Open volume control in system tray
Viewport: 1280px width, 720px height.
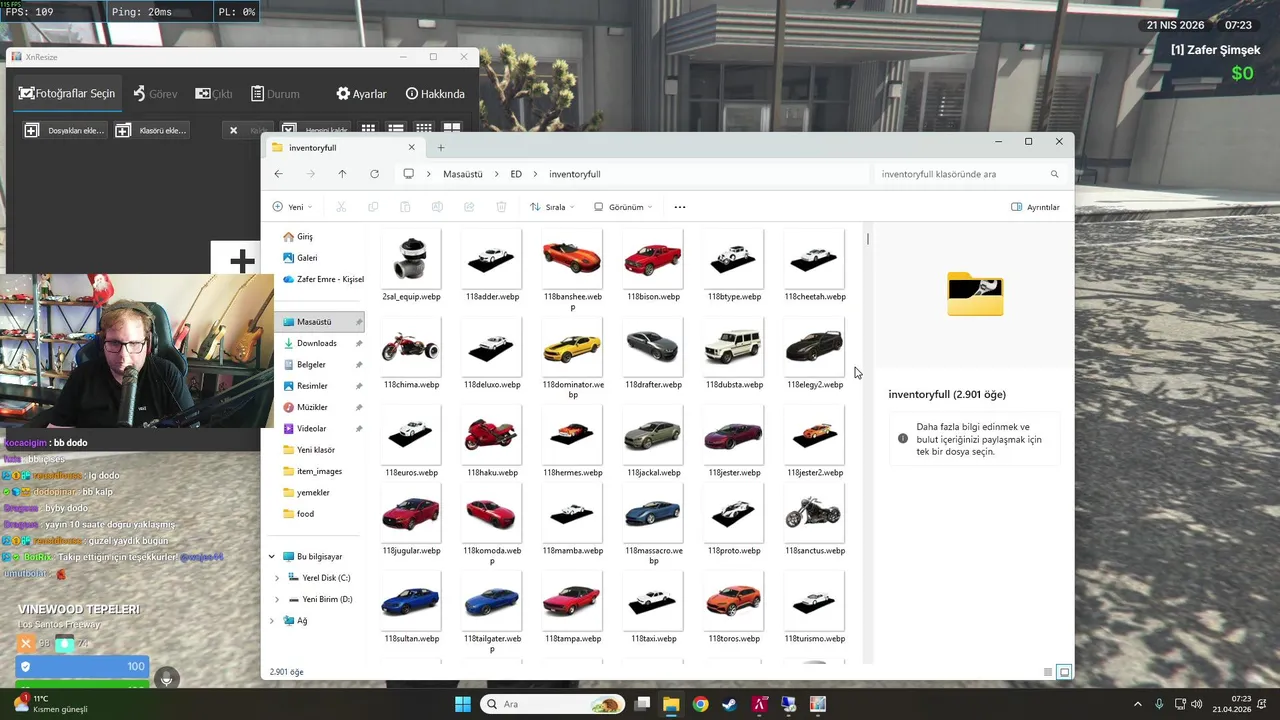pyautogui.click(x=1197, y=704)
